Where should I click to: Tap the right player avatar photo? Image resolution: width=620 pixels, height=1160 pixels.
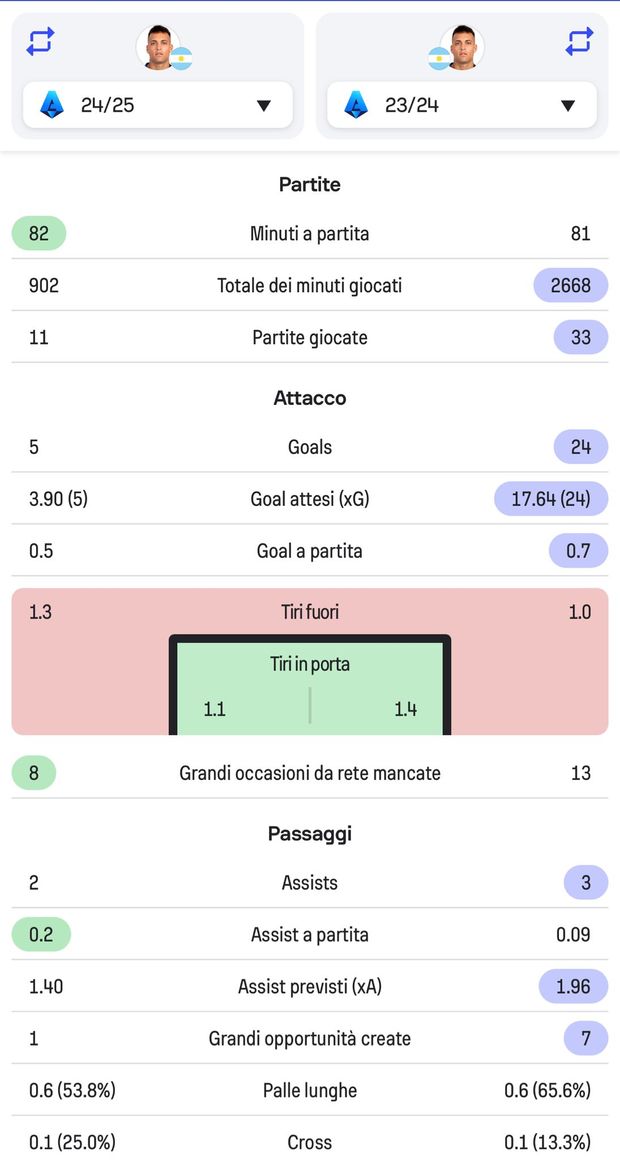tap(464, 47)
